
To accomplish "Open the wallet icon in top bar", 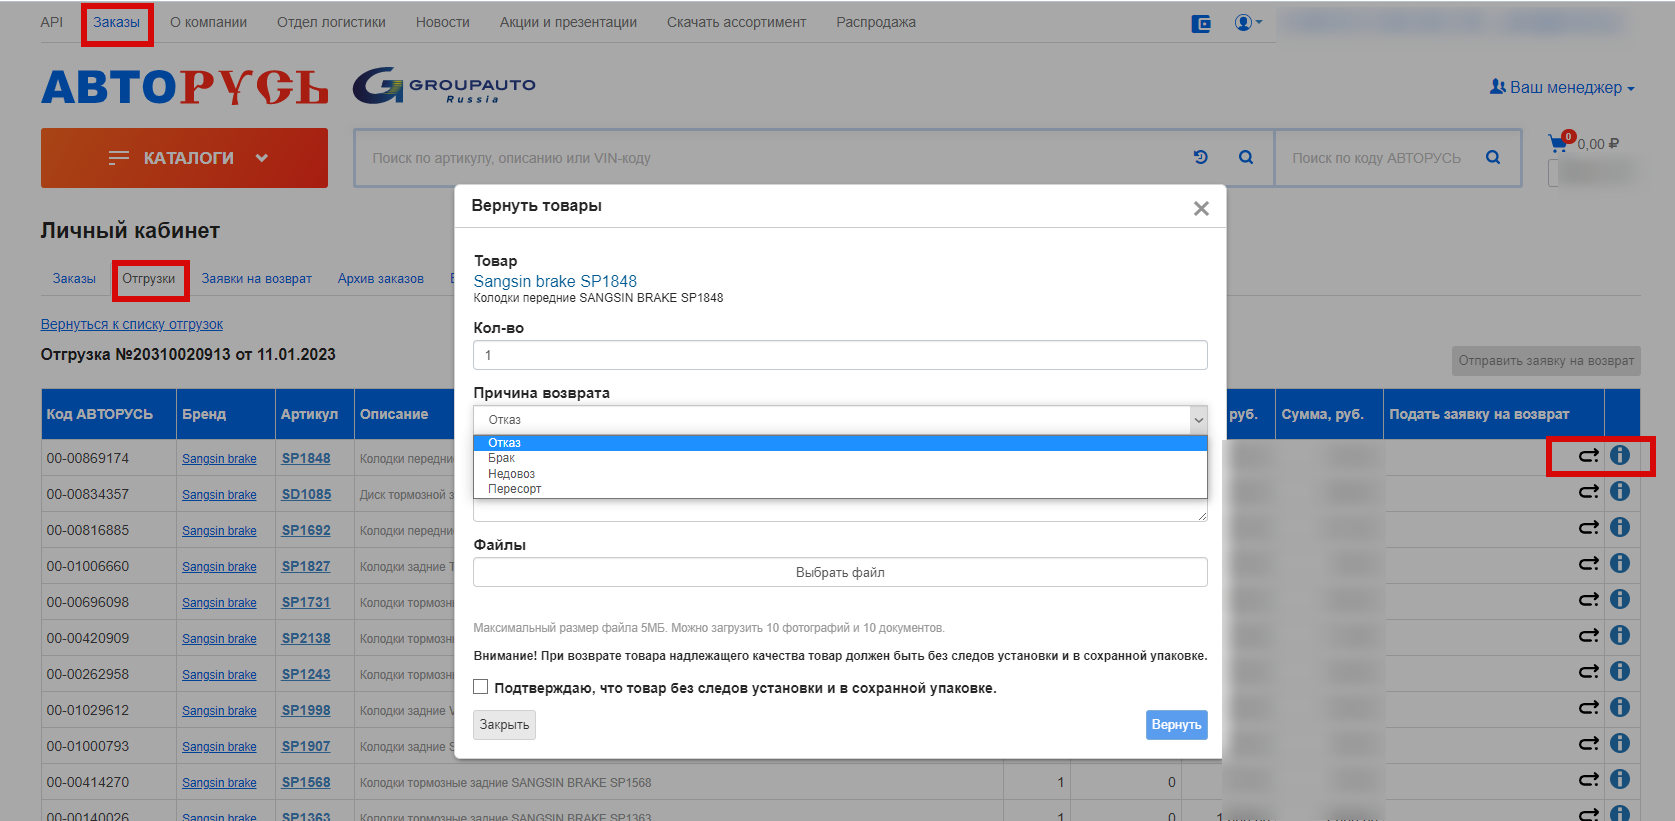I will point(1201,23).
